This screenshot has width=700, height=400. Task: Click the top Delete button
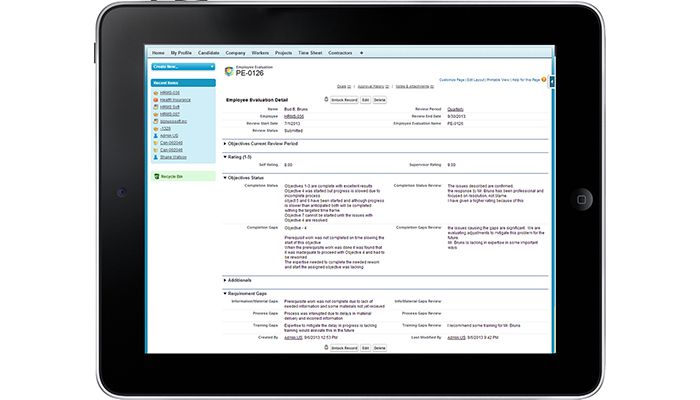pos(379,100)
